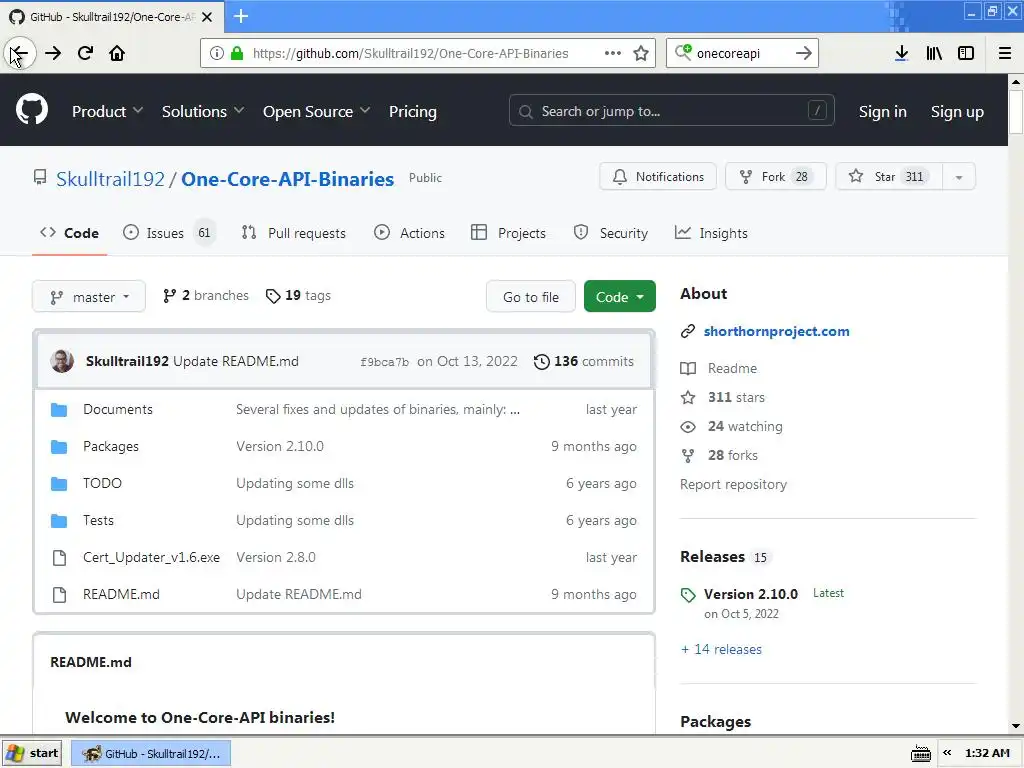
Task: Switch to the Projects tab
Action: click(508, 233)
